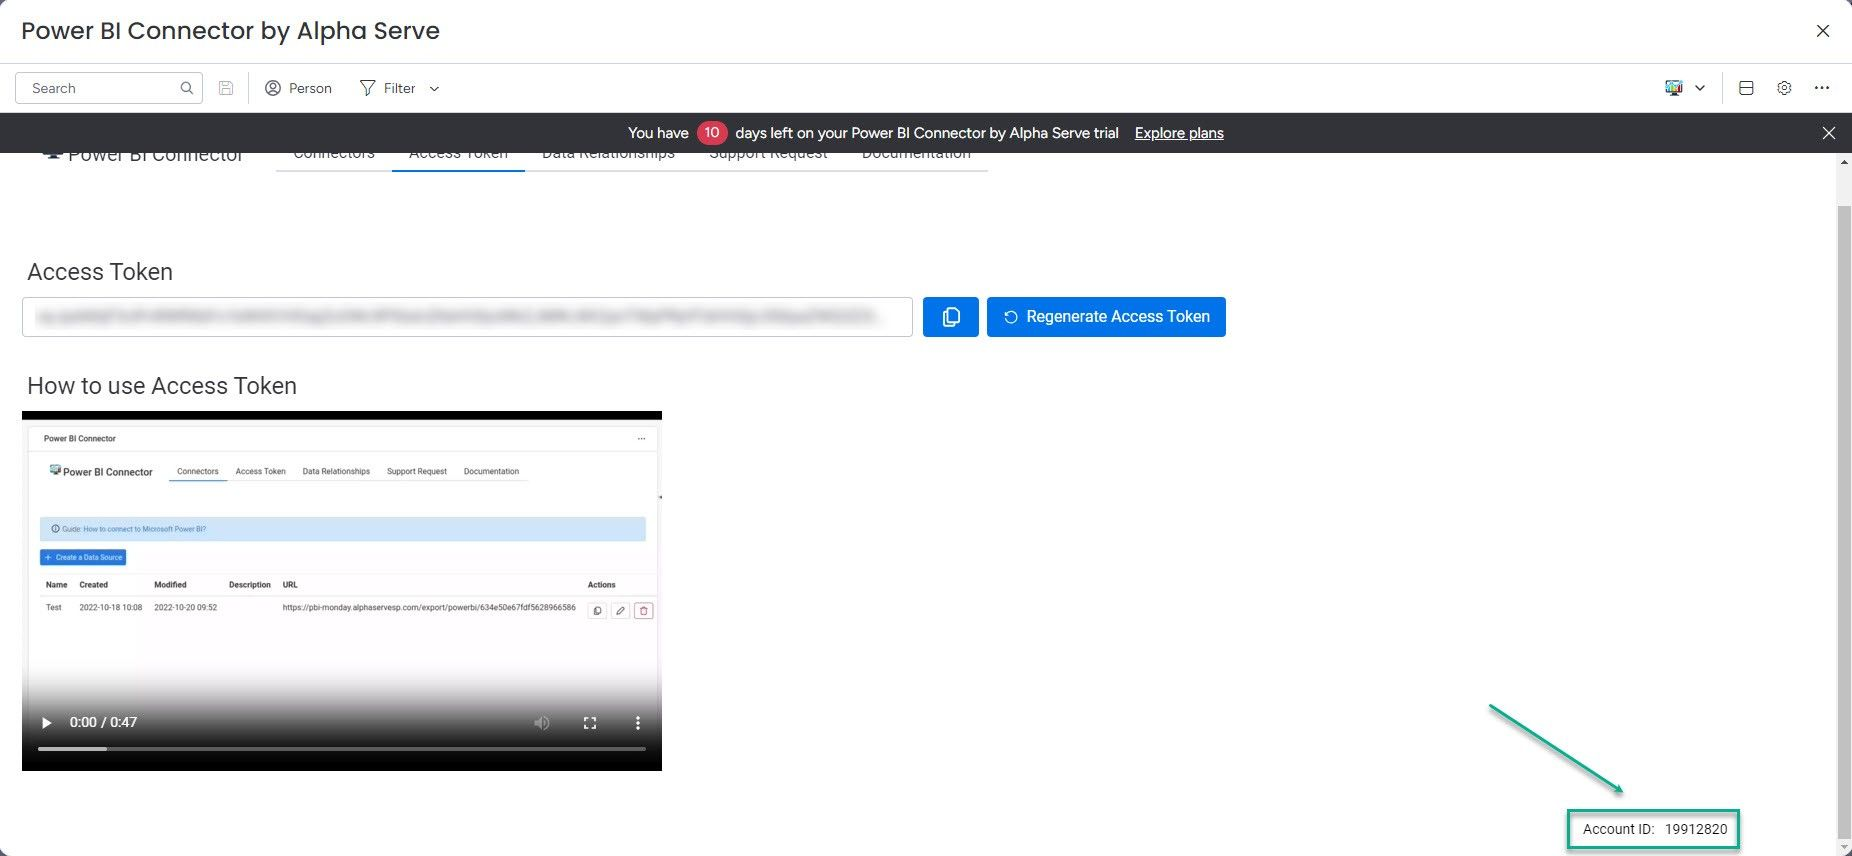Mute the tutorial video sound

coord(542,723)
